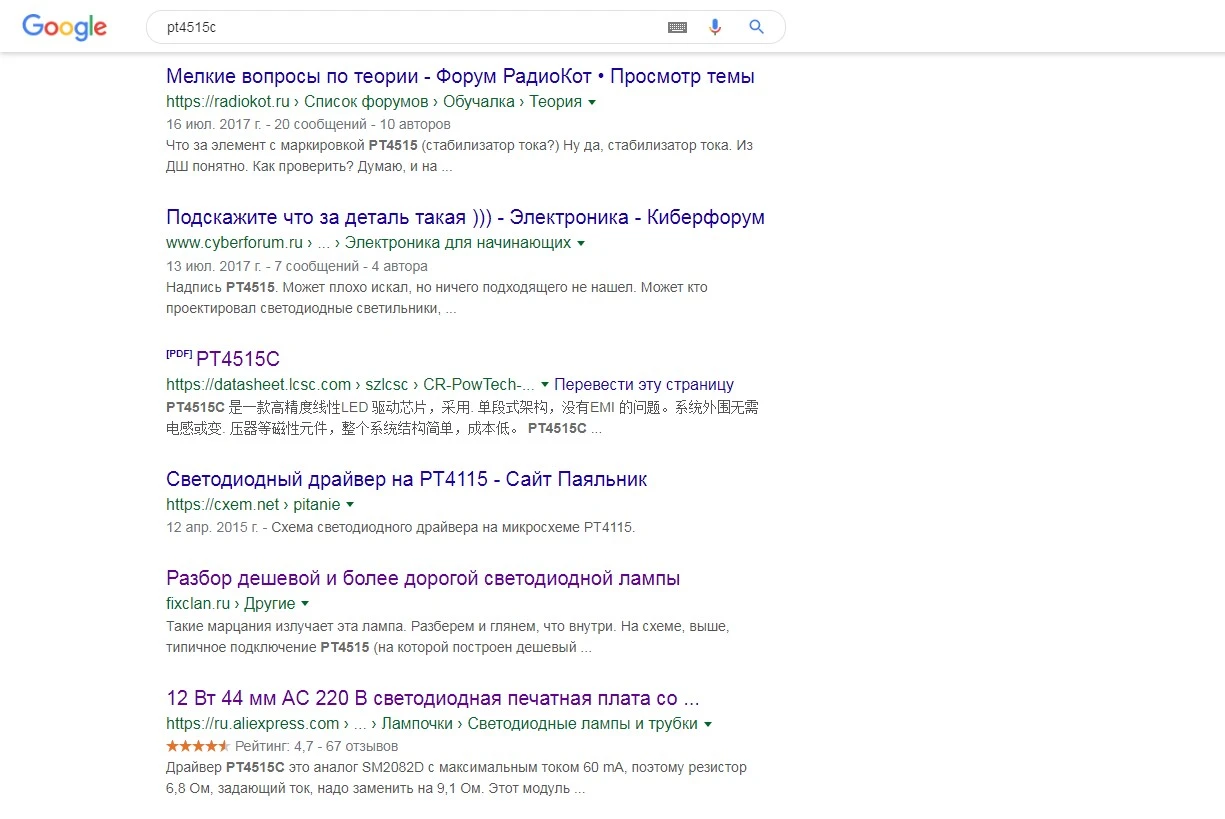1225x819 pixels.
Task: Click the 'fixclan.ru › Другие' URL text
Action: pyautogui.click(x=231, y=604)
